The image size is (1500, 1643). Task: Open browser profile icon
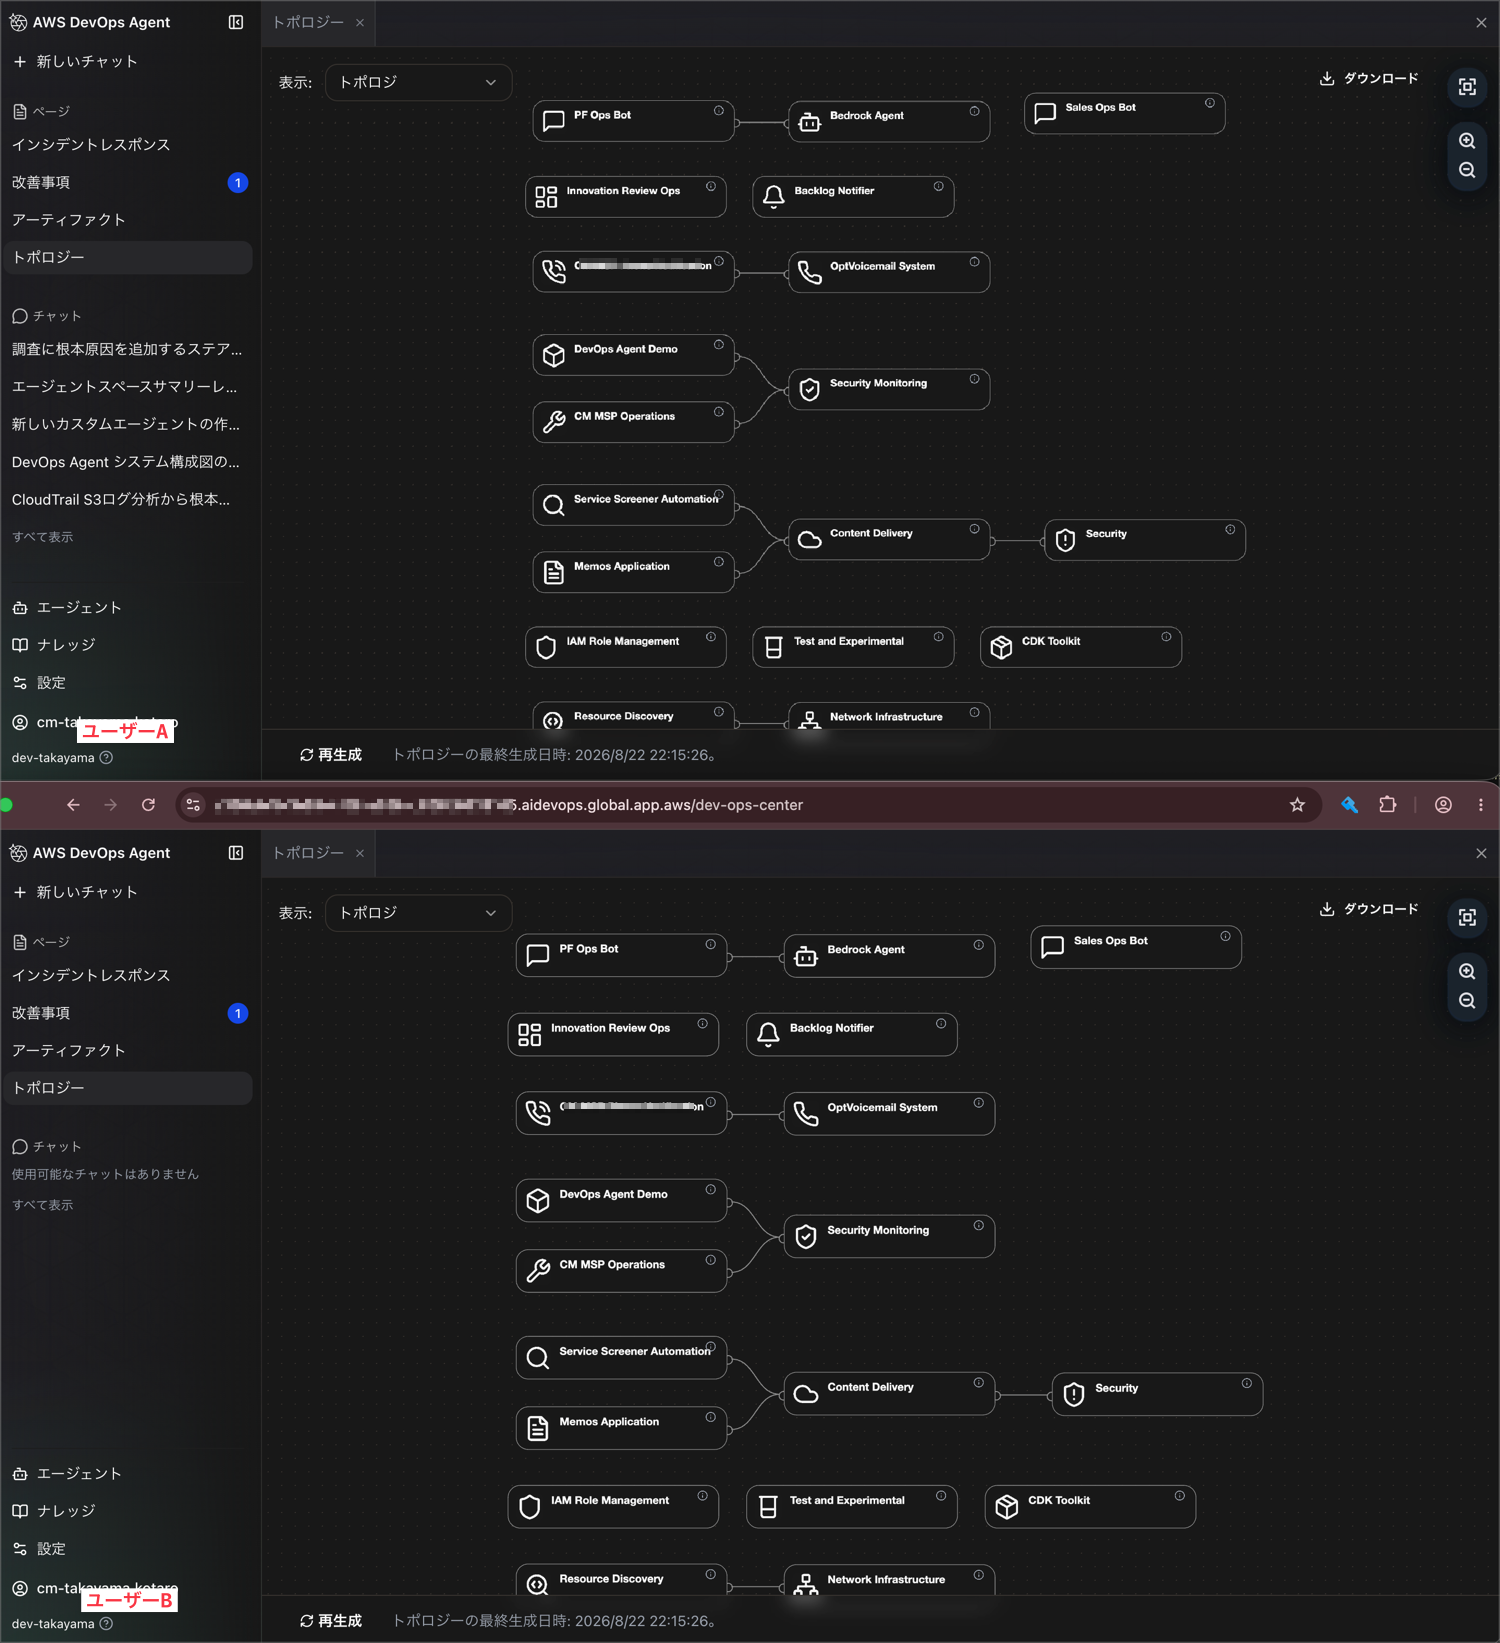click(x=1443, y=805)
